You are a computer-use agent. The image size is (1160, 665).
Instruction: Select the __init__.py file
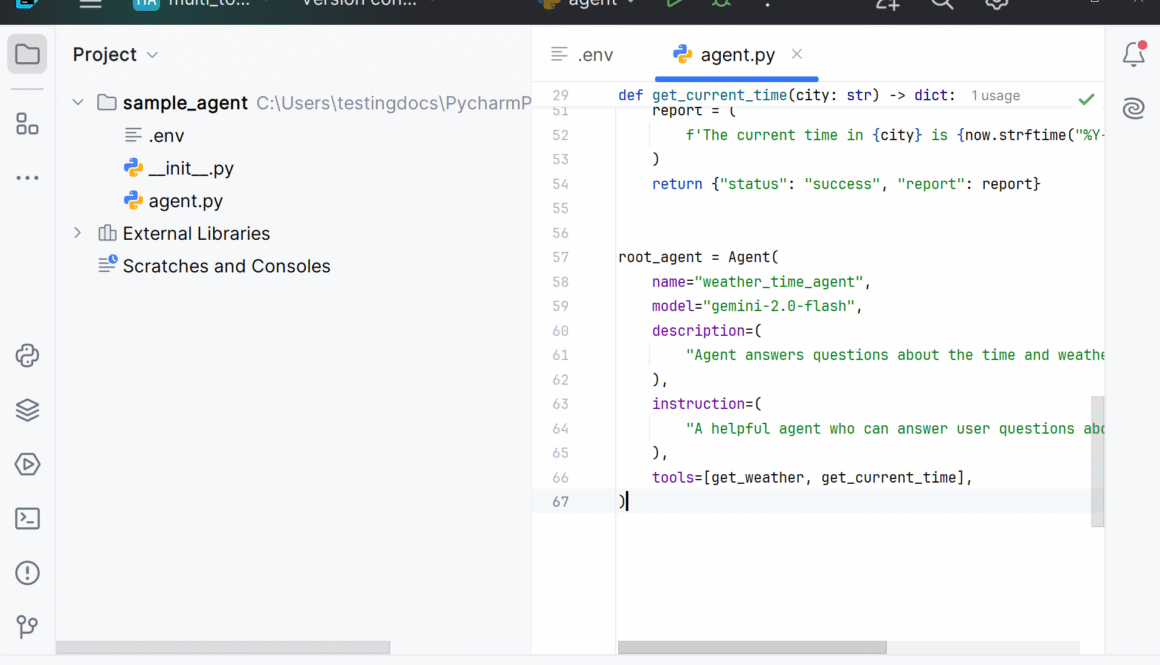point(188,168)
